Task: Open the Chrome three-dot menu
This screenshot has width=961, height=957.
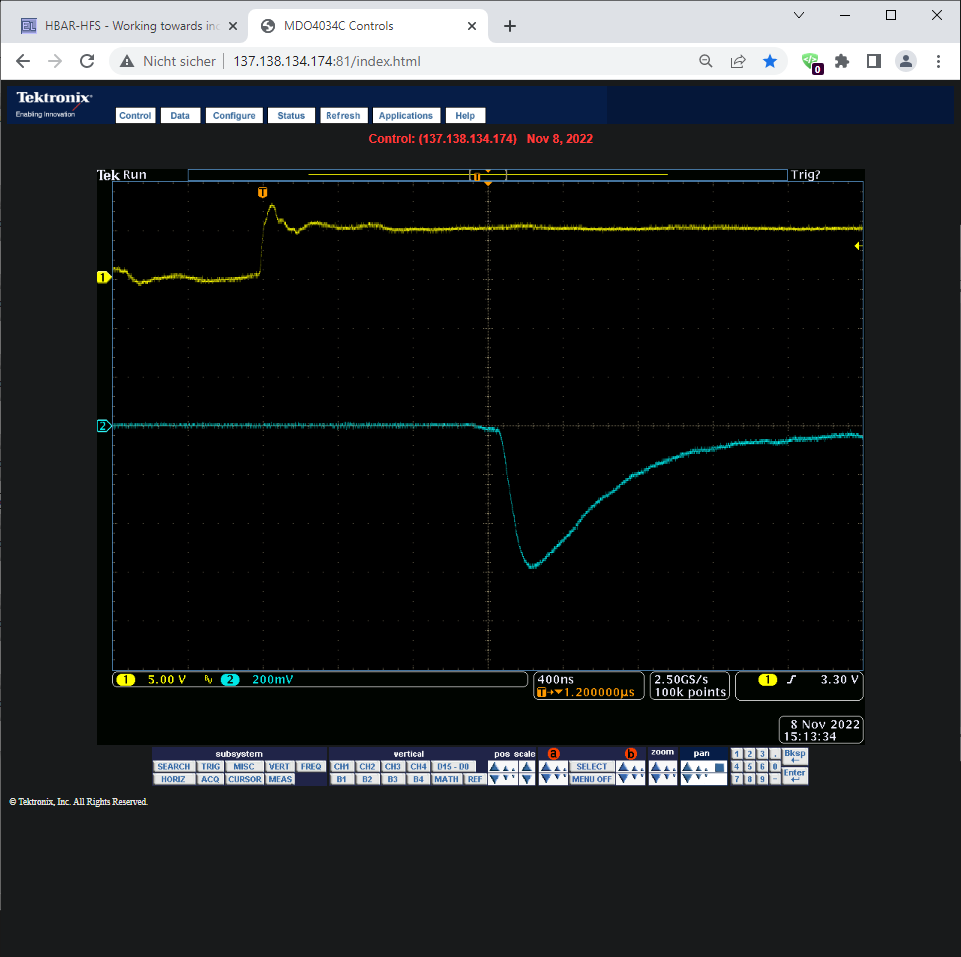Action: coord(938,61)
